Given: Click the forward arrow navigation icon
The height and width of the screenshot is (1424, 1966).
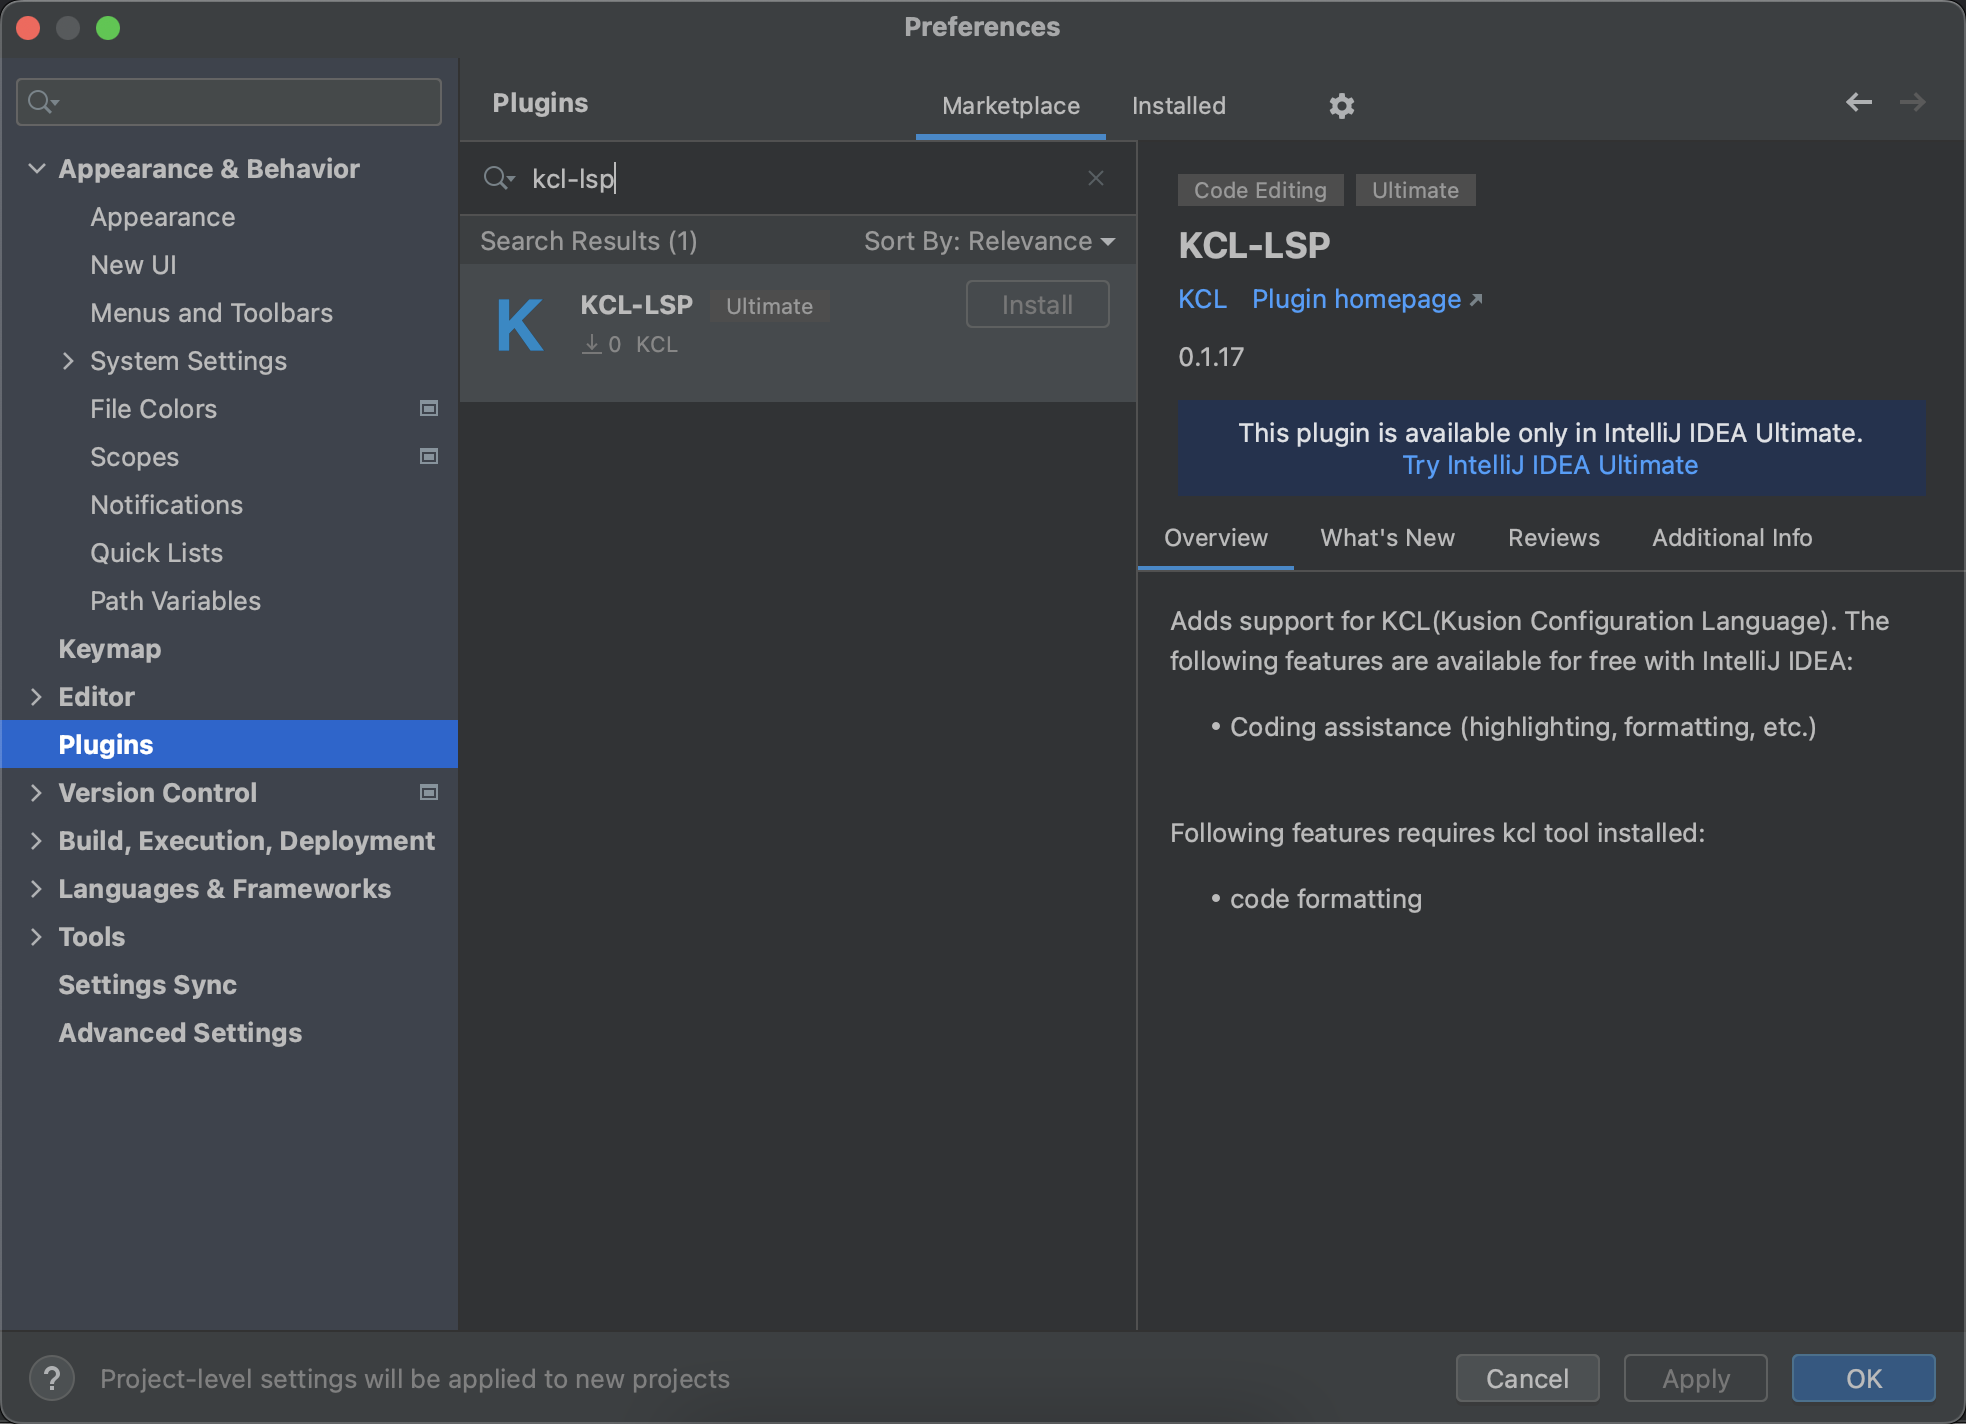Looking at the screenshot, I should point(1911,105).
